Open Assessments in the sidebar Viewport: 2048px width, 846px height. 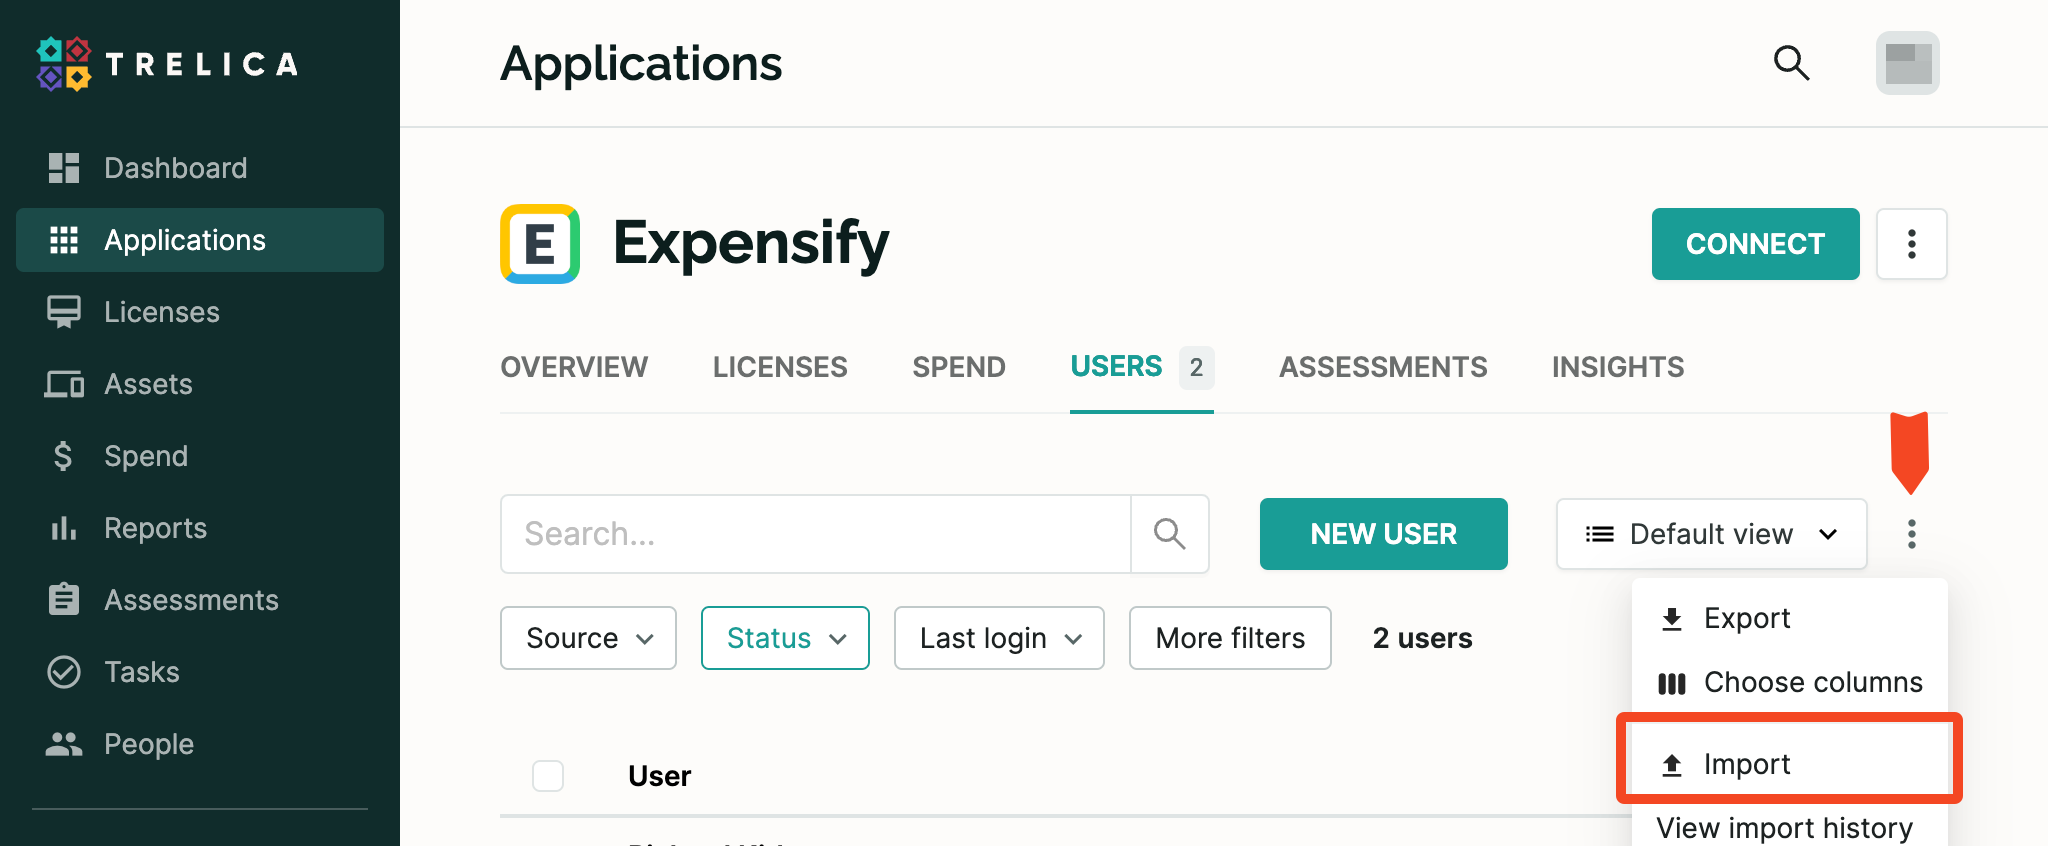pyautogui.click(x=200, y=600)
